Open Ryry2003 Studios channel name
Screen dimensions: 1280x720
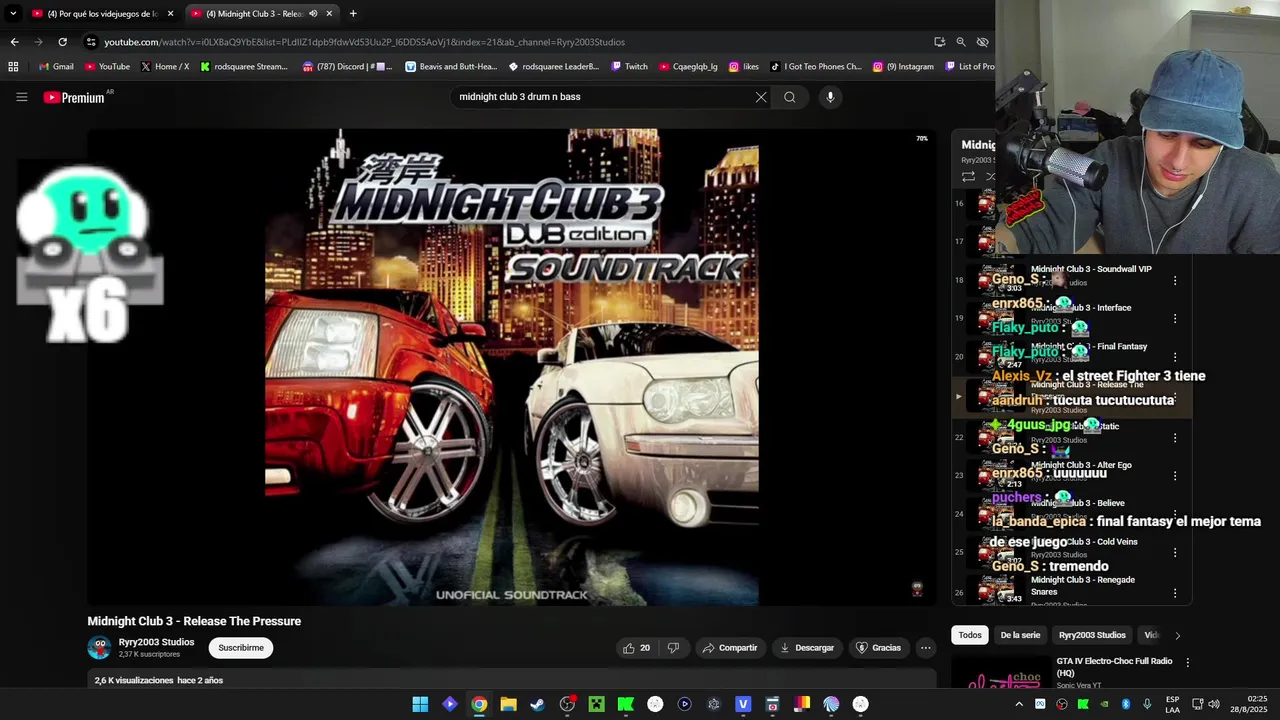[x=156, y=642]
